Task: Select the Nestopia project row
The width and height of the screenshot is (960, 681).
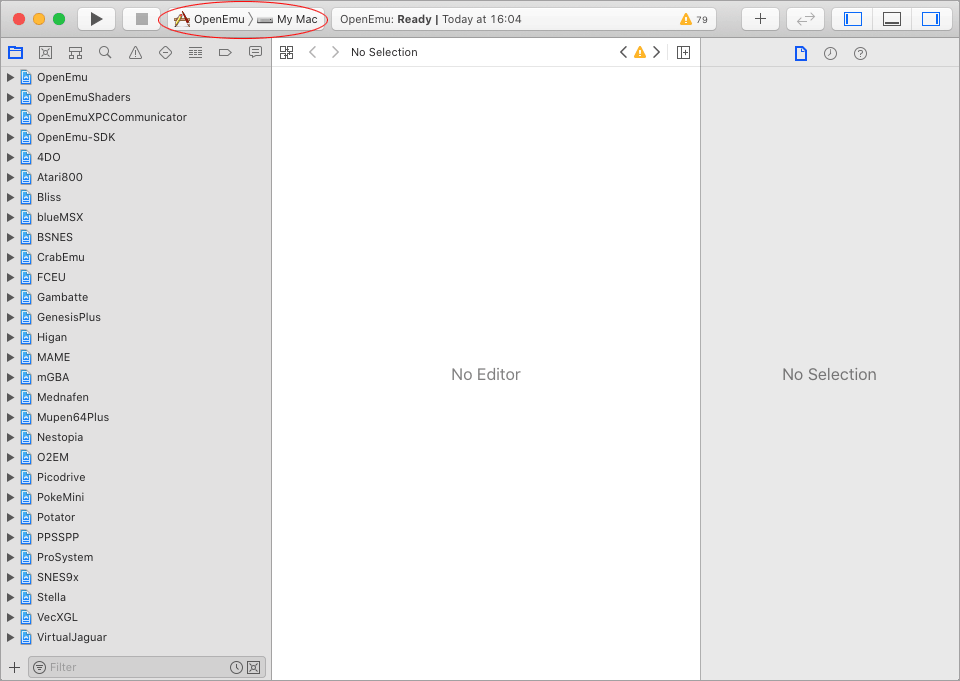Action: coord(136,437)
